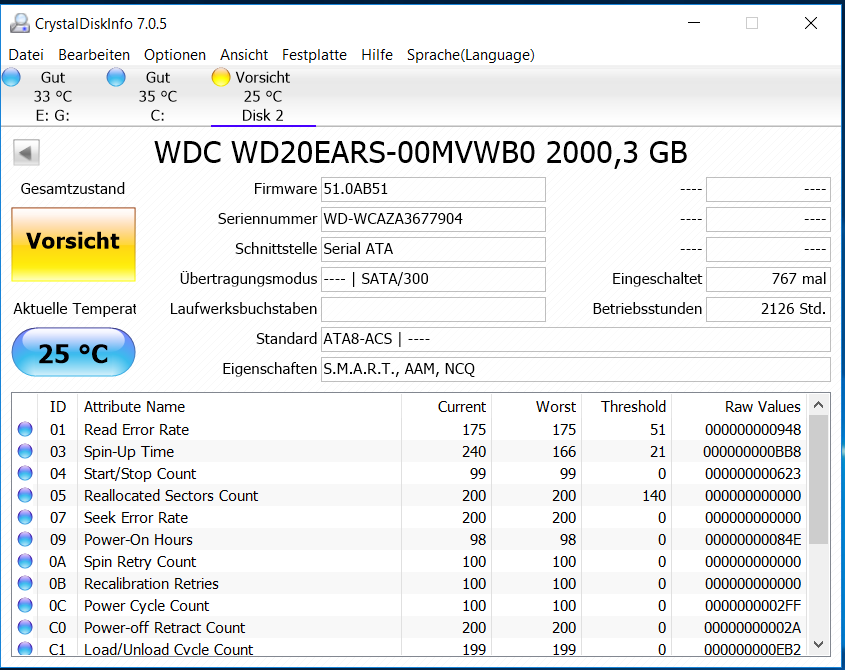
Task: Click yellow caution orb for Disk 2
Action: pos(220,78)
